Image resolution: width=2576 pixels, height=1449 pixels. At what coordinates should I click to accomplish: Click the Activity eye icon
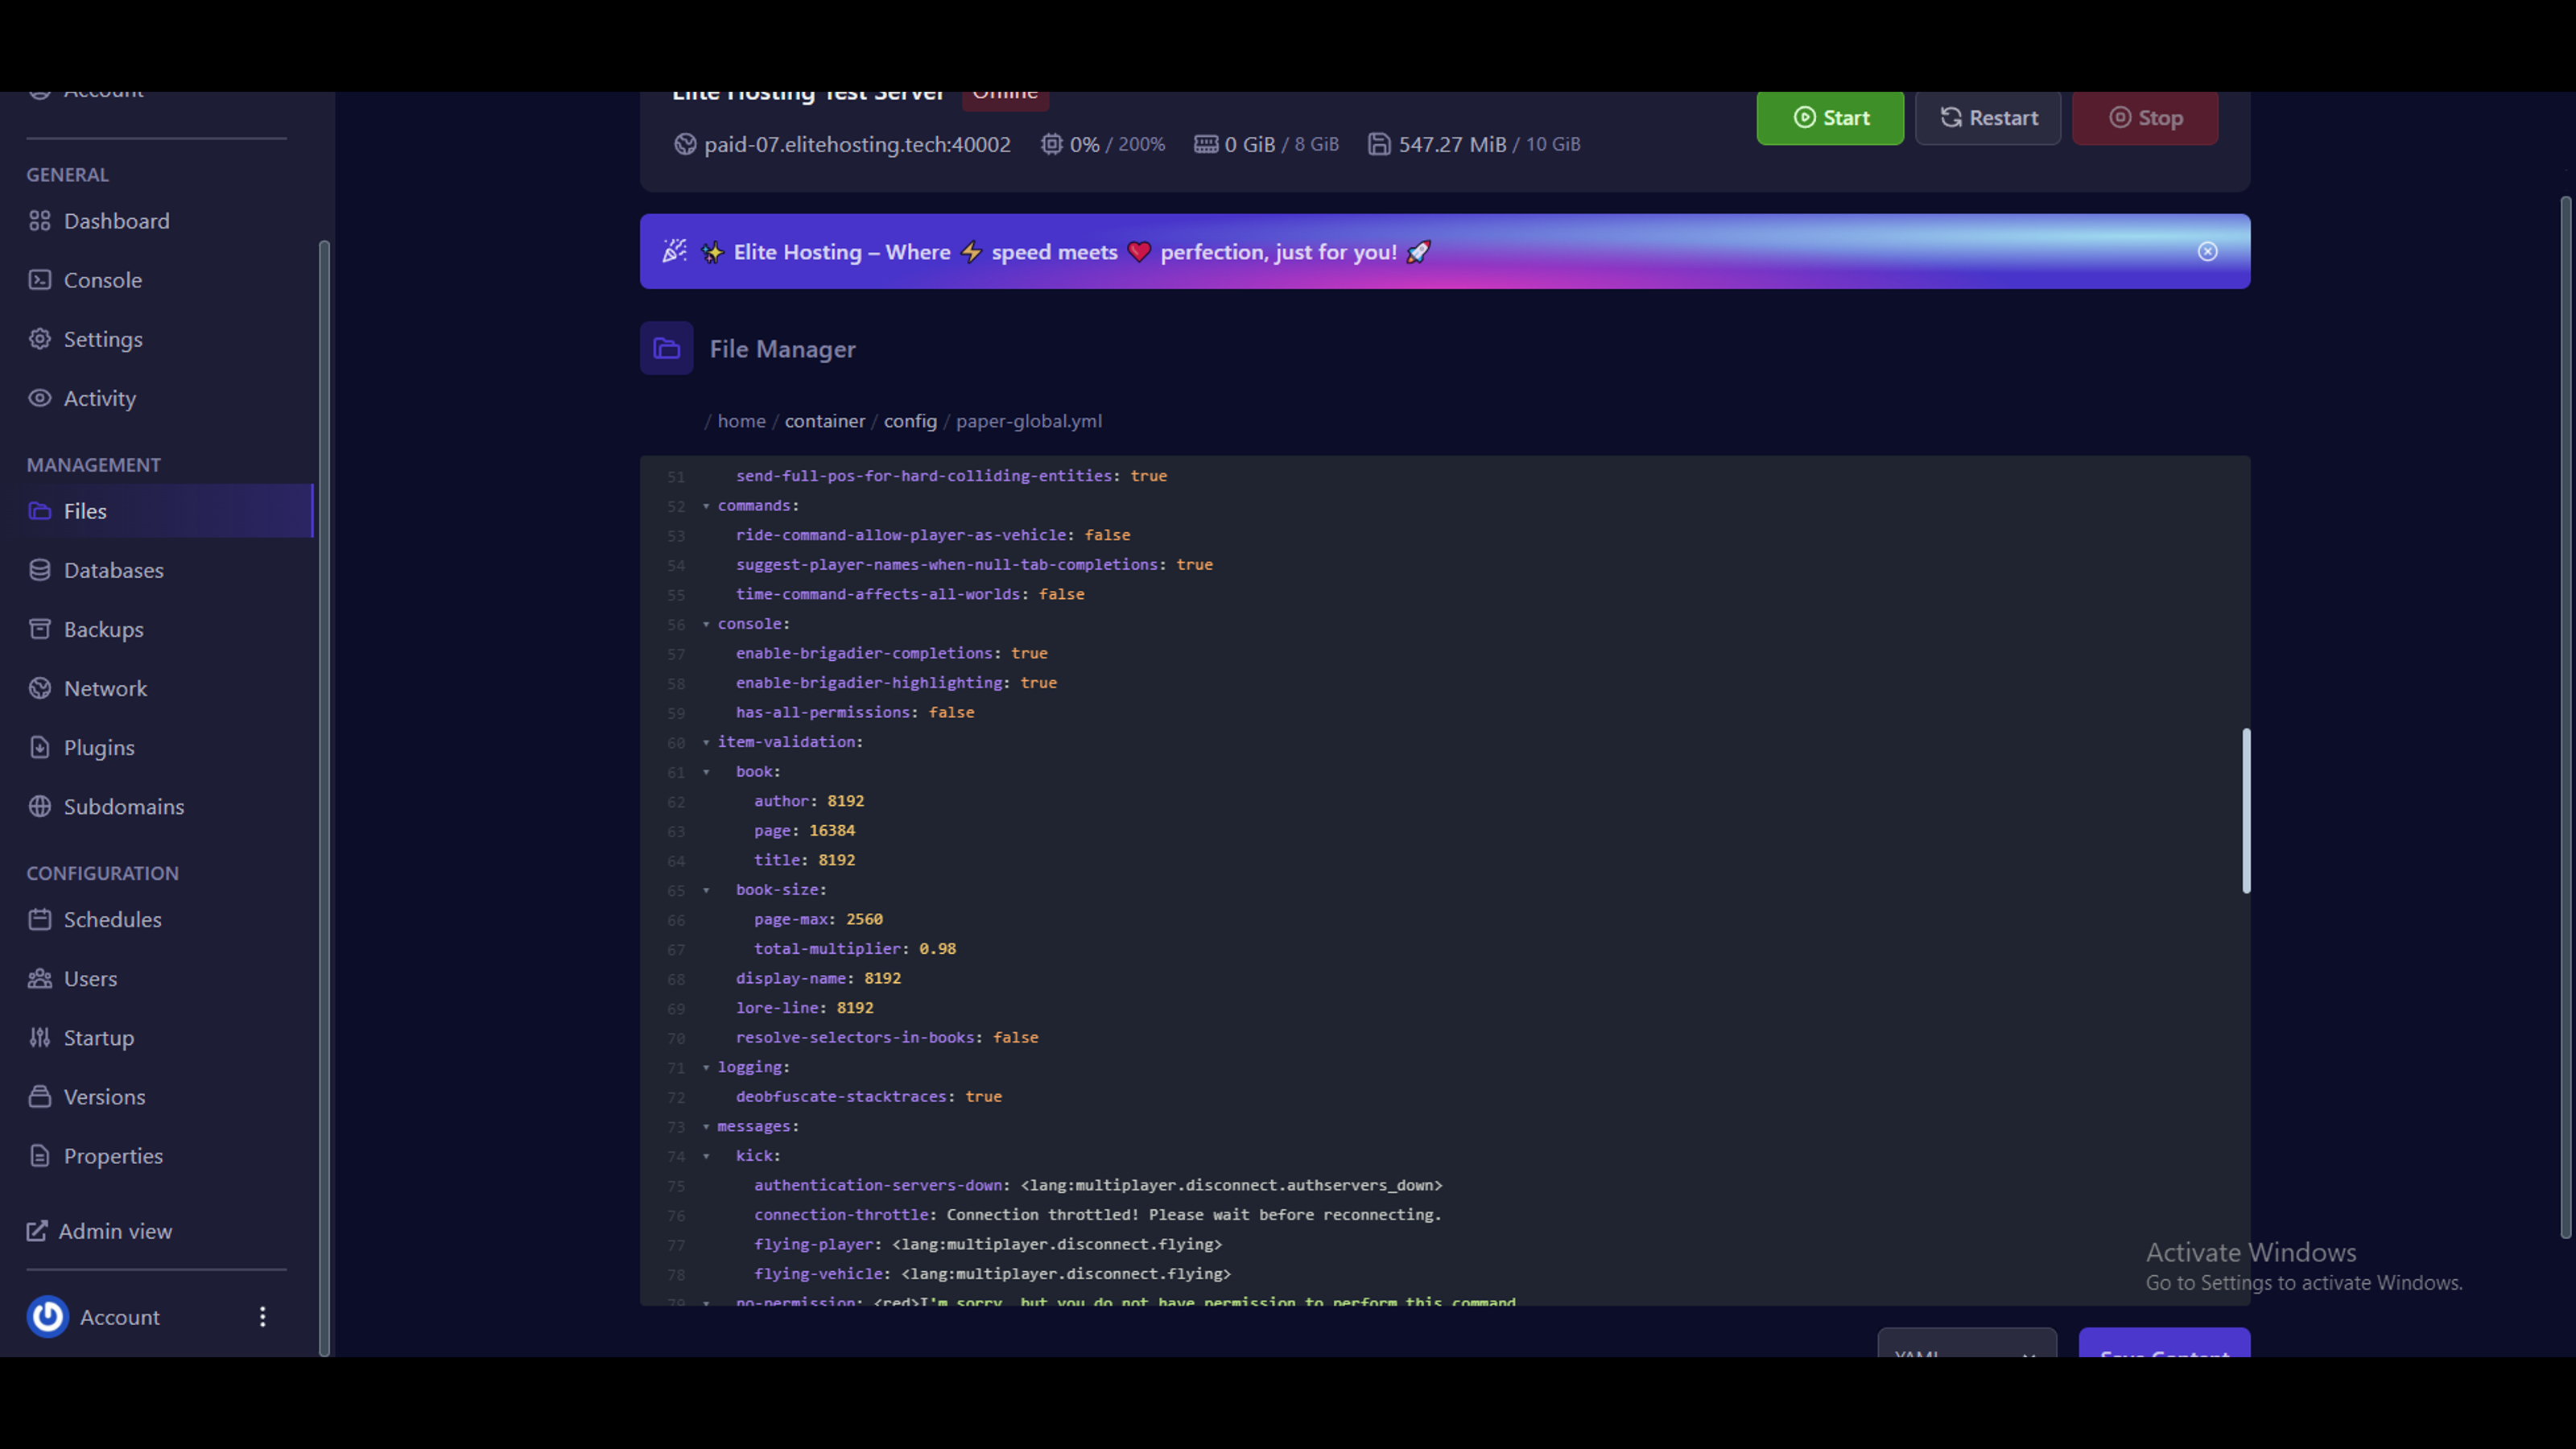point(40,398)
